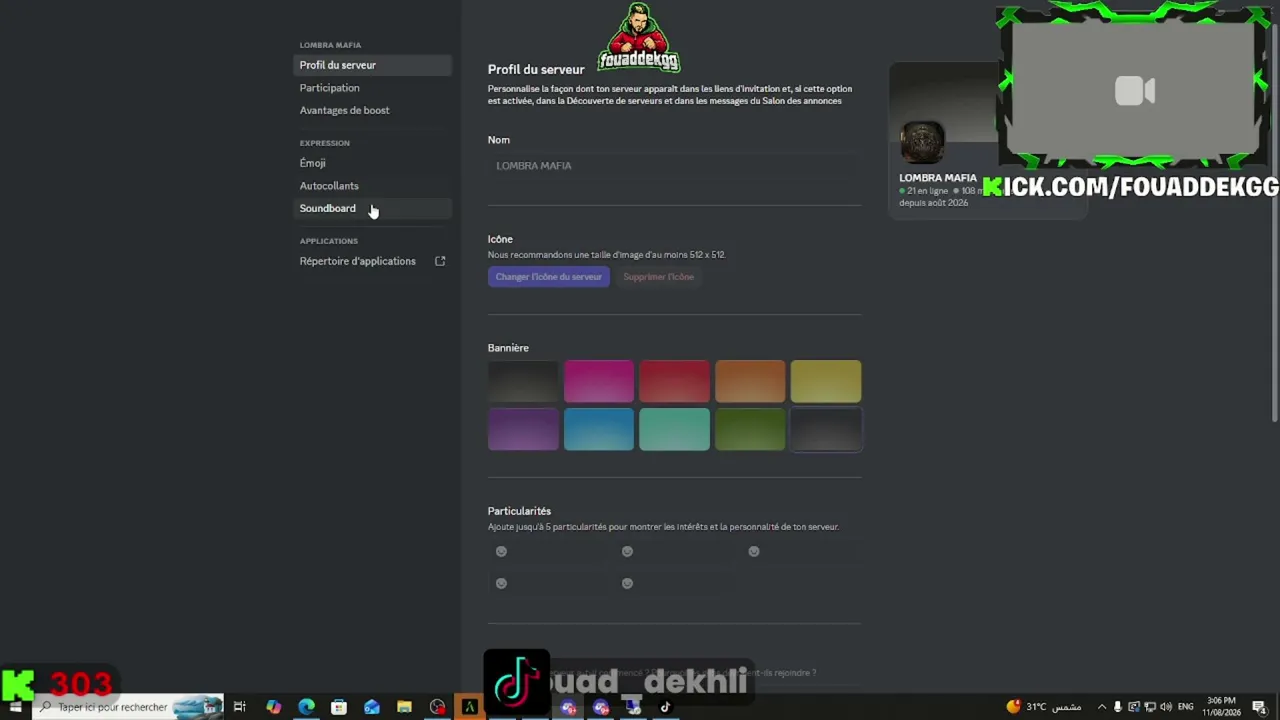Open Microsoft Edge from the taskbar

click(x=306, y=707)
